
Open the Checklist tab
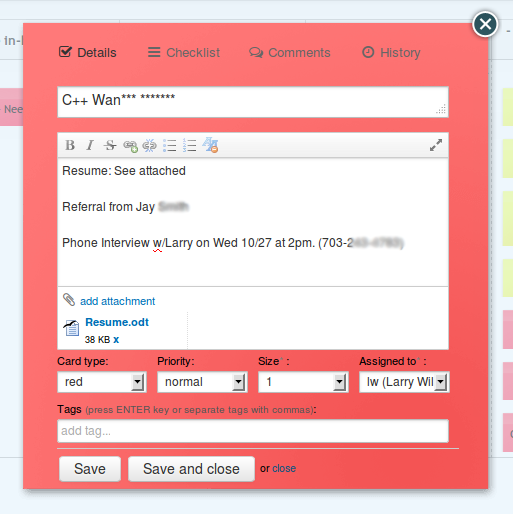[184, 52]
